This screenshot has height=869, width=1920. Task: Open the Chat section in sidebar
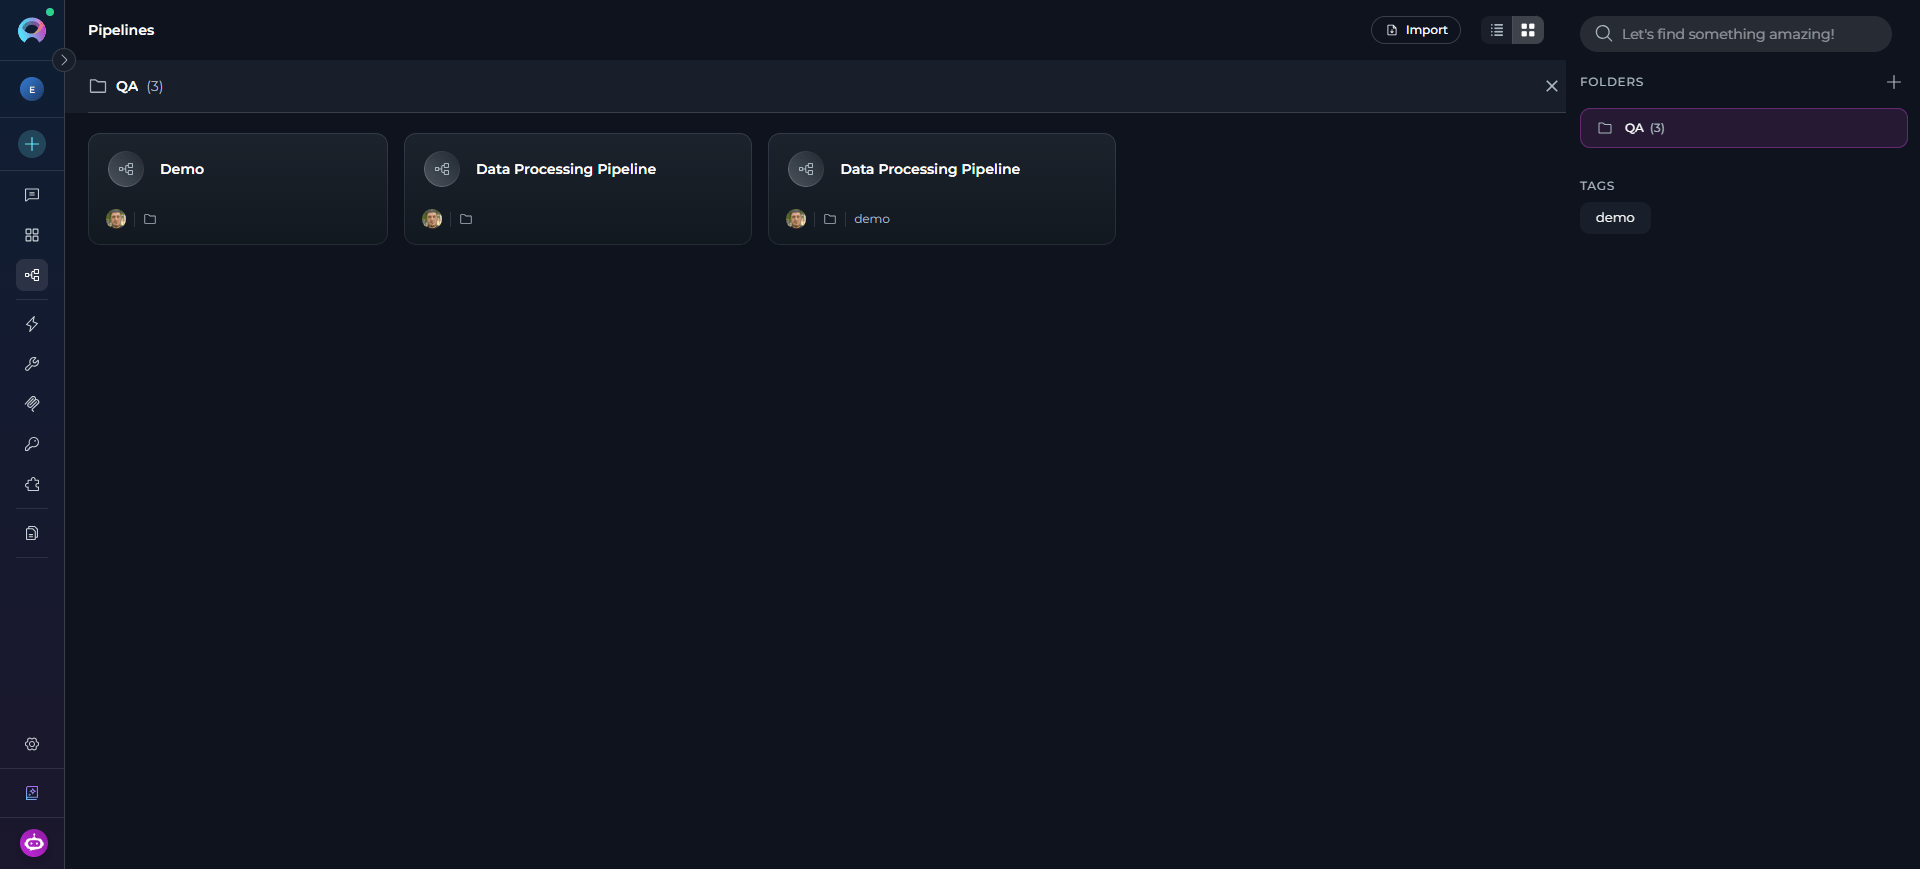coord(32,195)
